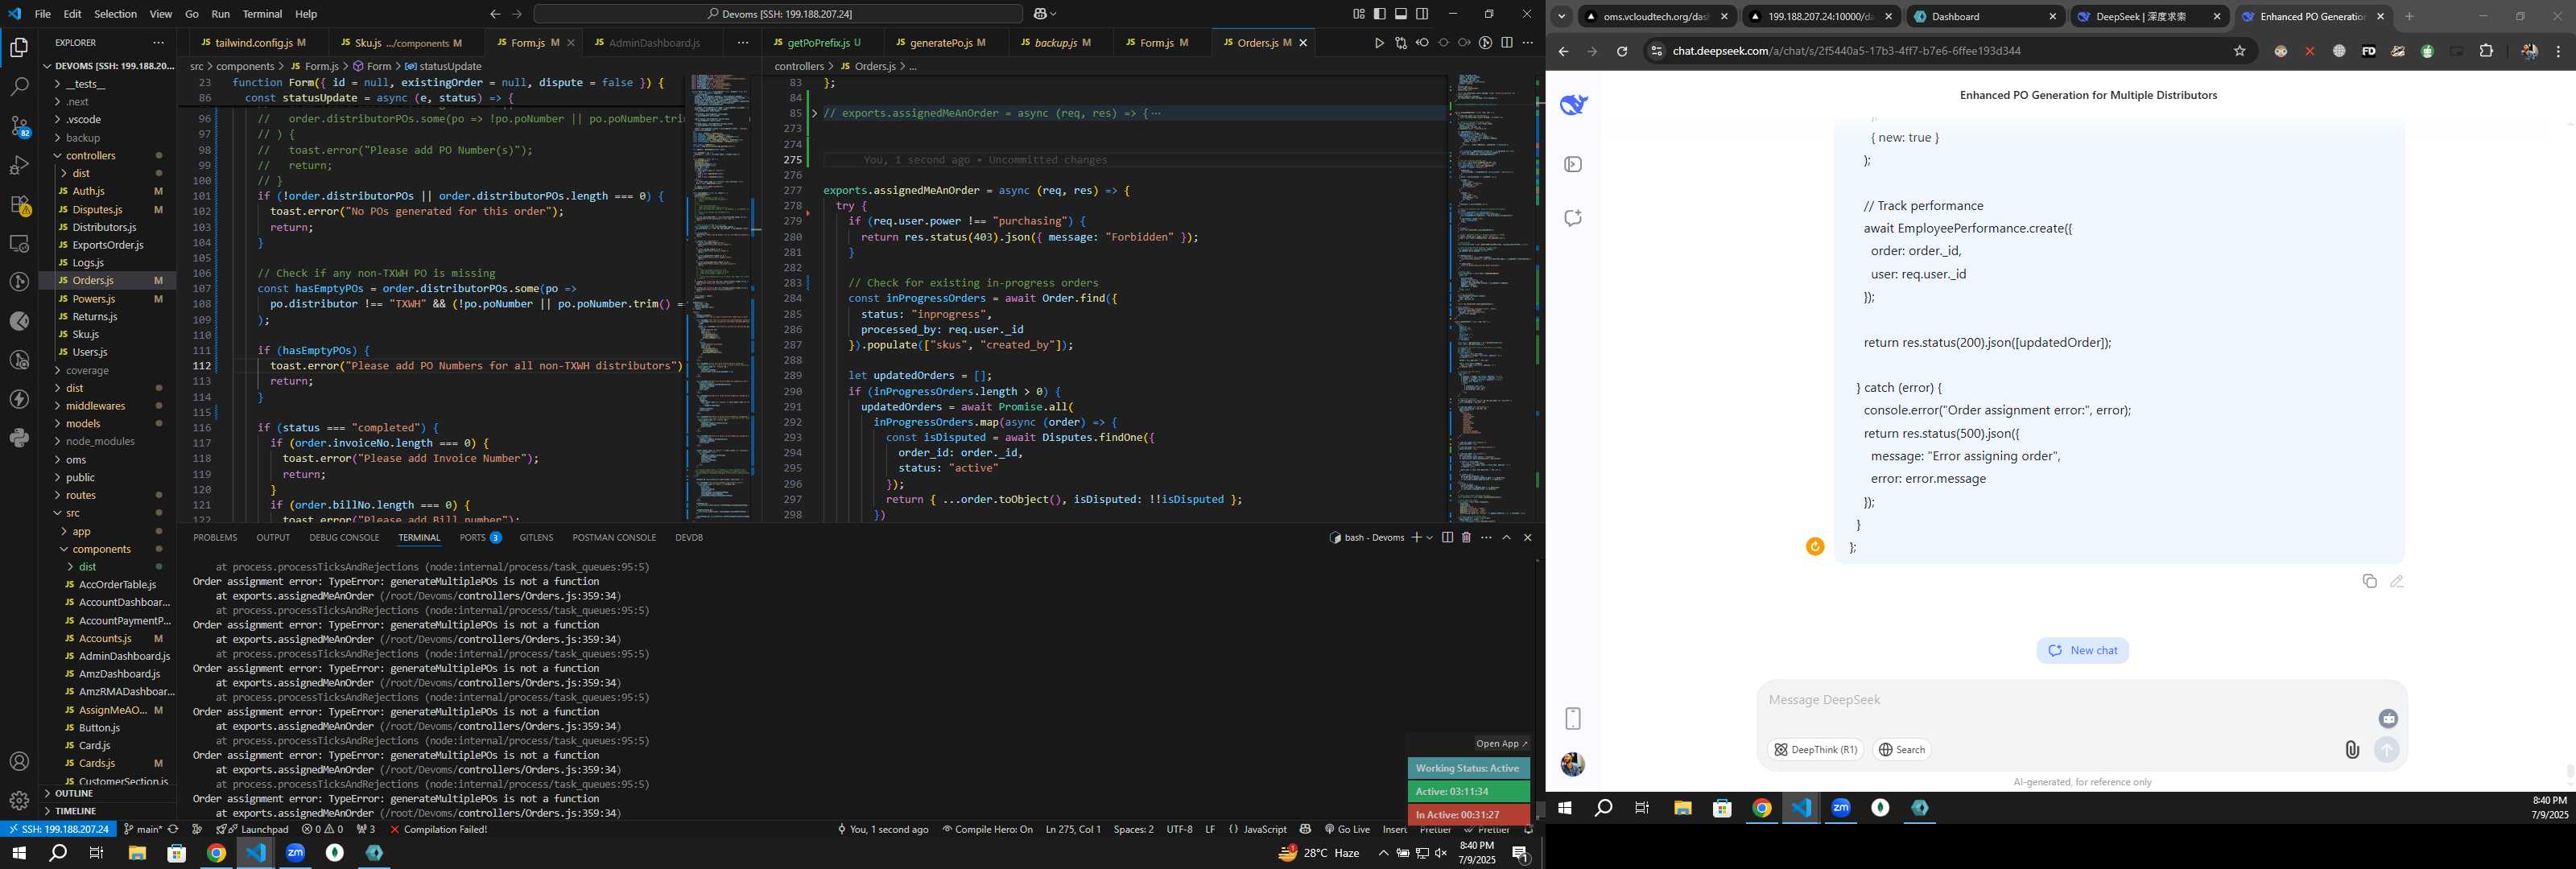Open the tailwind.config.js editor tab
This screenshot has width=2576, height=869.
(253, 43)
